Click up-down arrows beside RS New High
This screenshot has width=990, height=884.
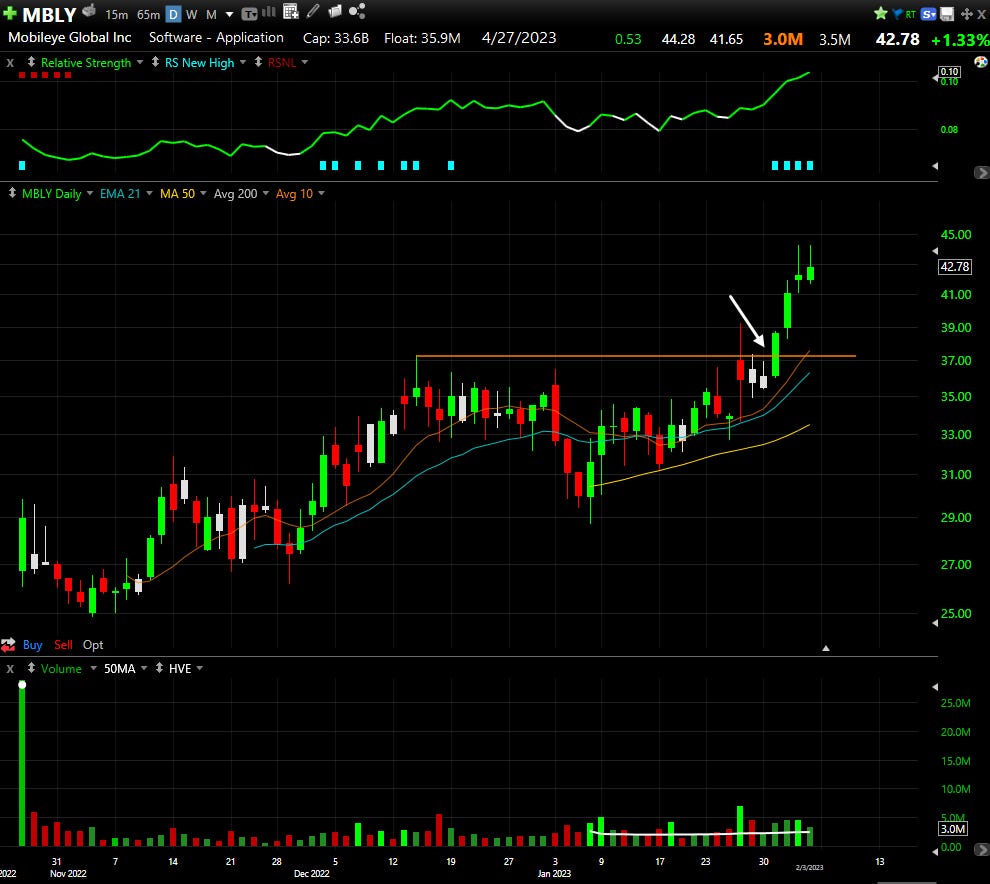click(x=155, y=62)
